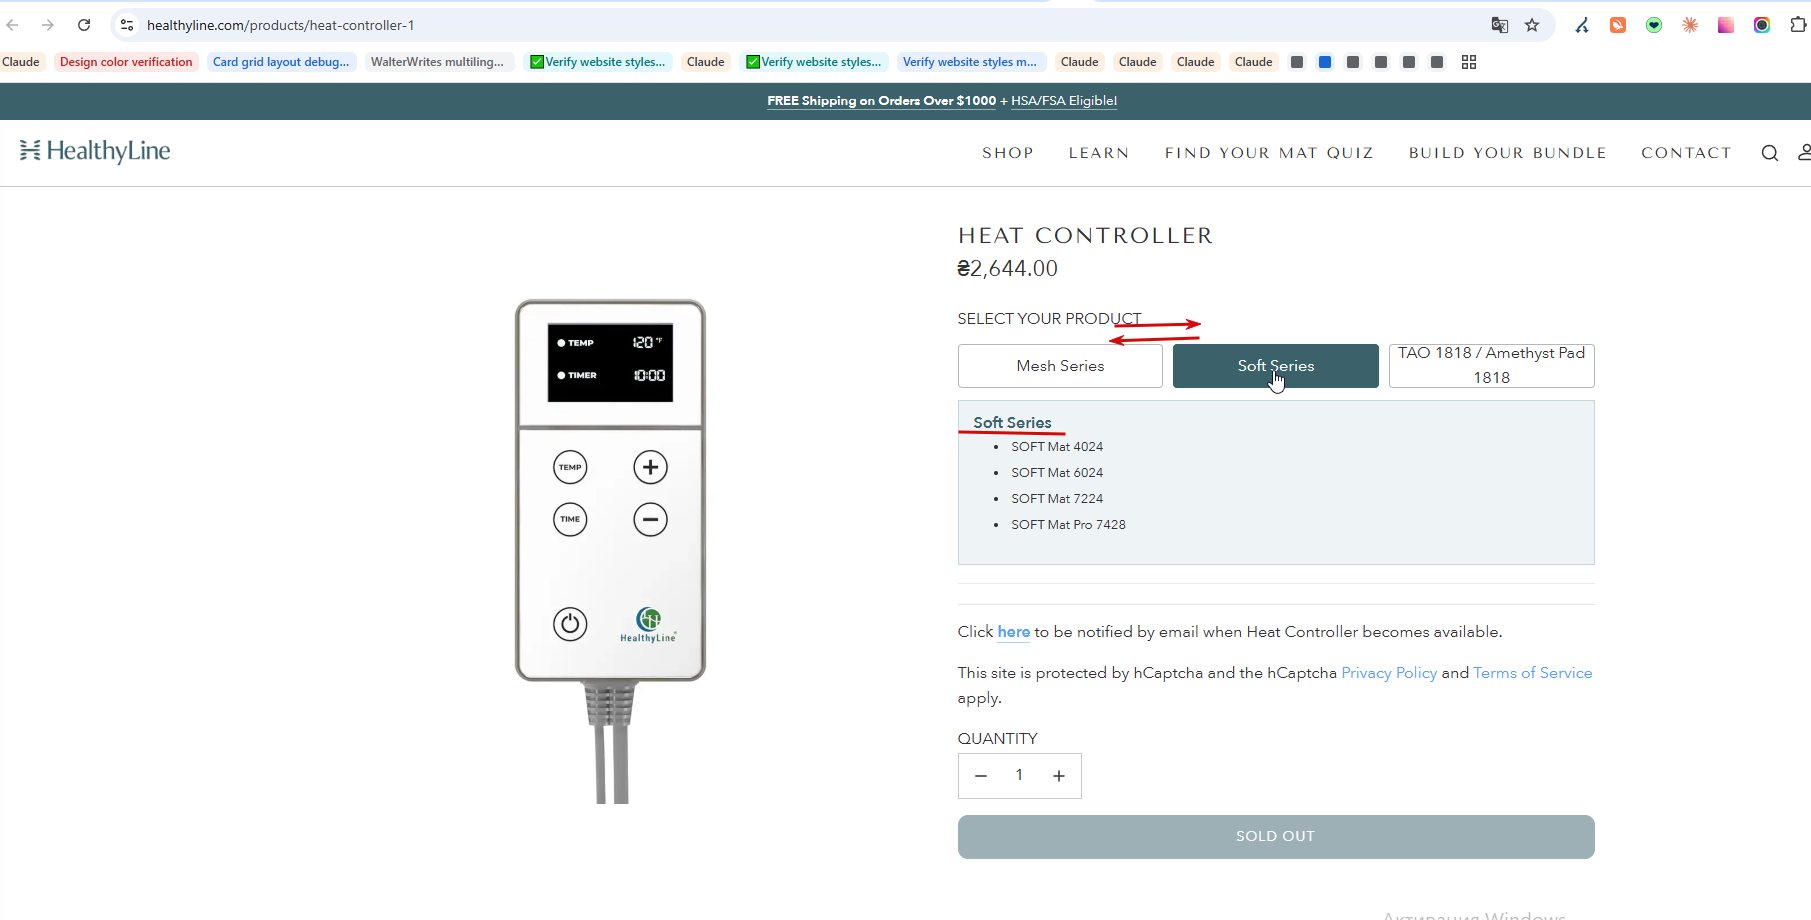The width and height of the screenshot is (1811, 920).
Task: Open the LEARN menu
Action: (x=1099, y=153)
